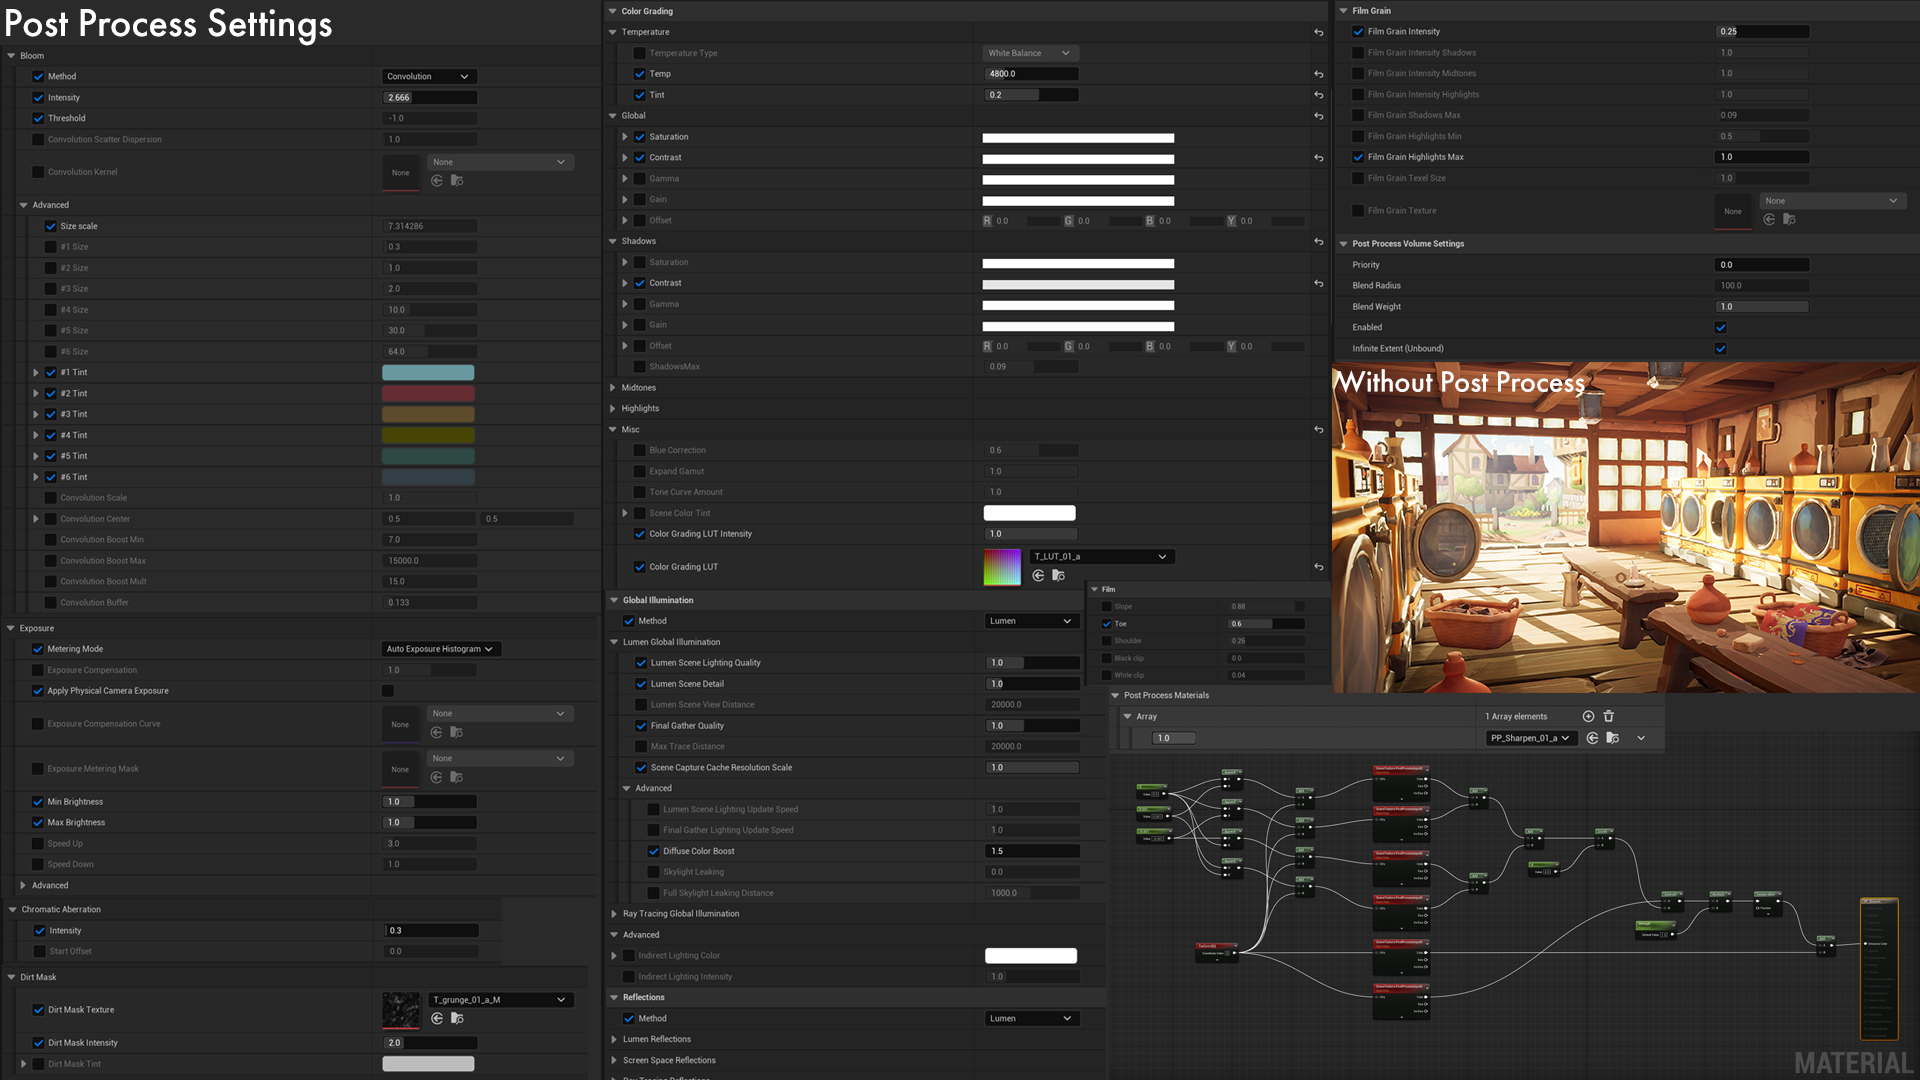Browse to Exposure Compensation Curve asset
Image resolution: width=1920 pixels, height=1080 pixels.
point(457,732)
